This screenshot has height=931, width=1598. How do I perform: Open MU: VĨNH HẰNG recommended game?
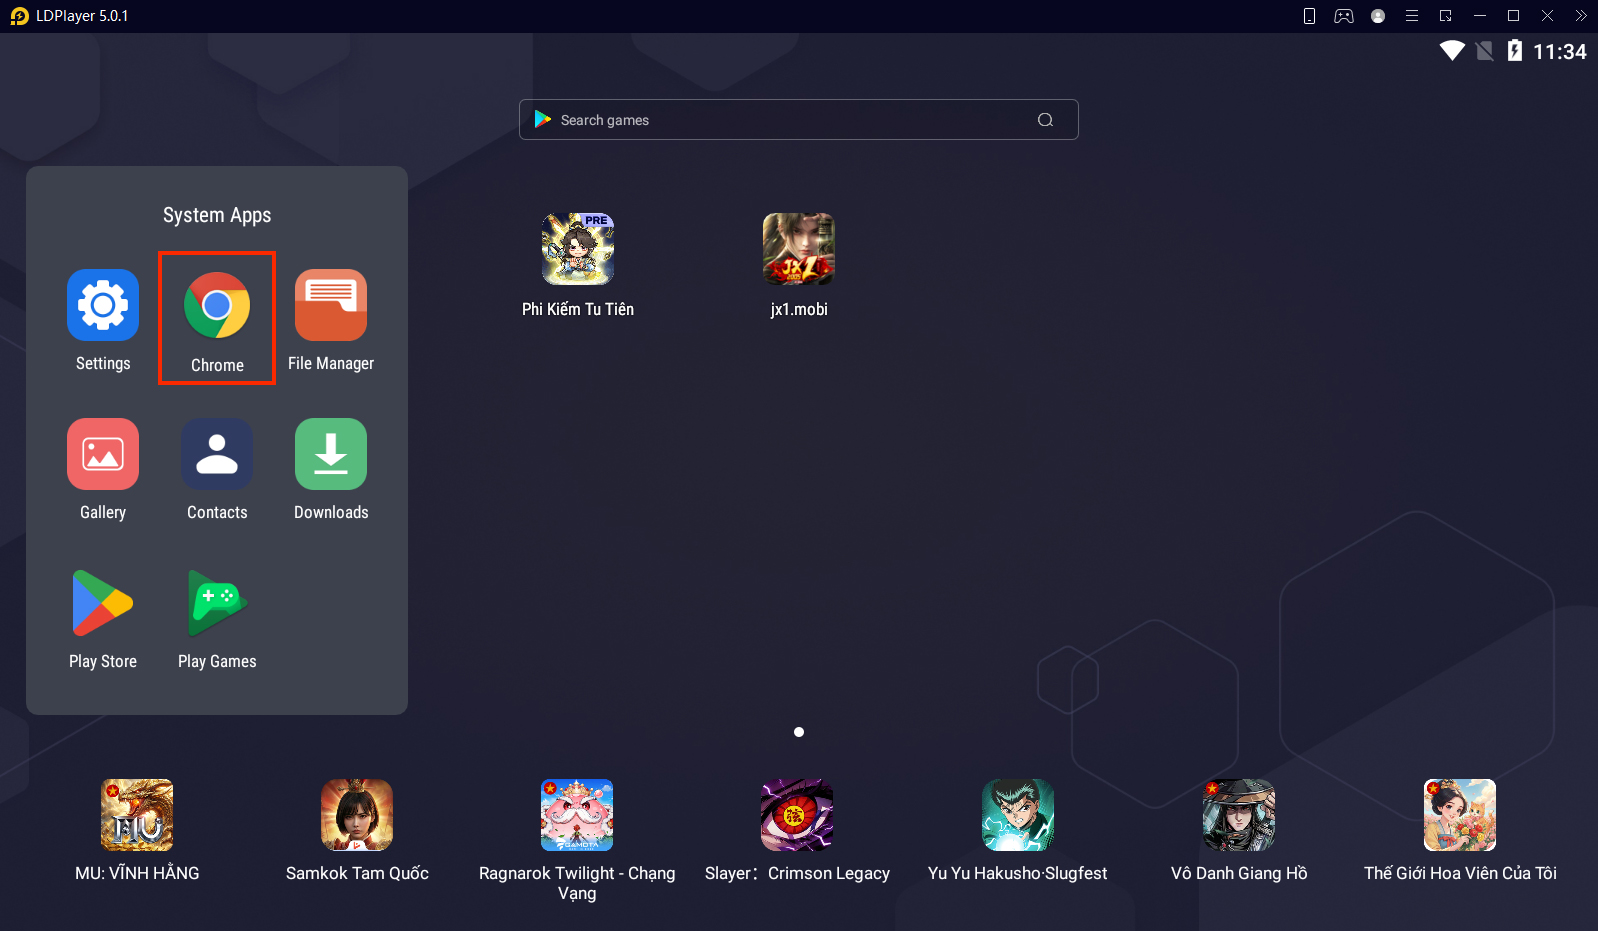click(137, 816)
